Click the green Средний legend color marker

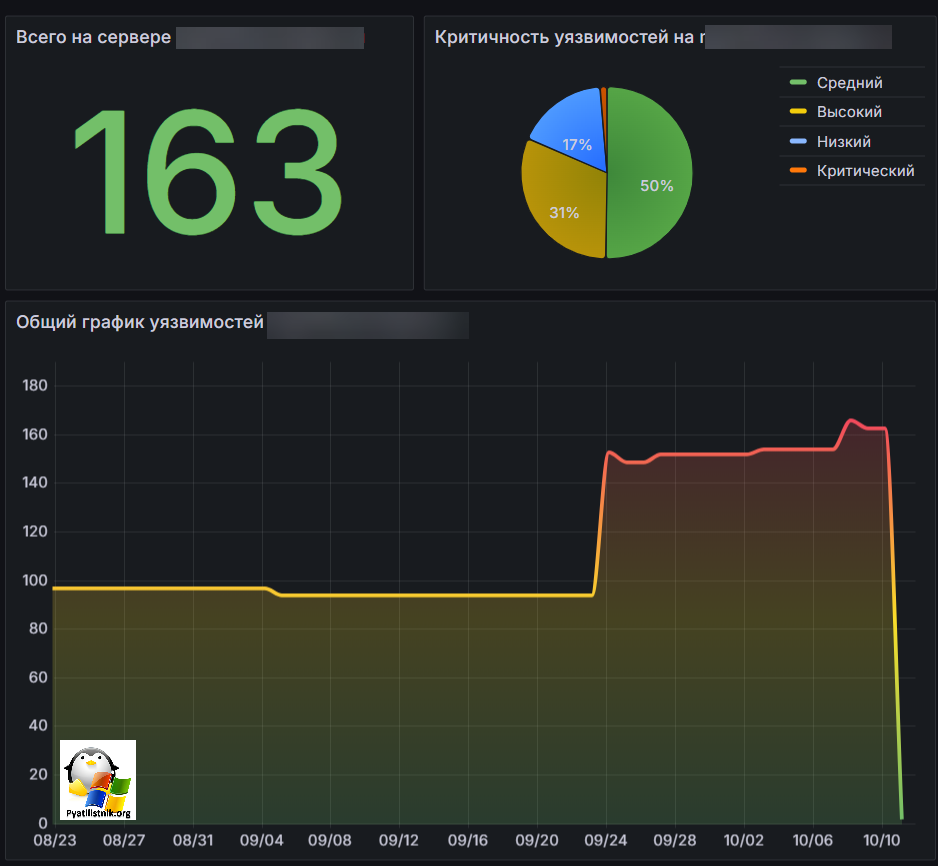point(797,83)
